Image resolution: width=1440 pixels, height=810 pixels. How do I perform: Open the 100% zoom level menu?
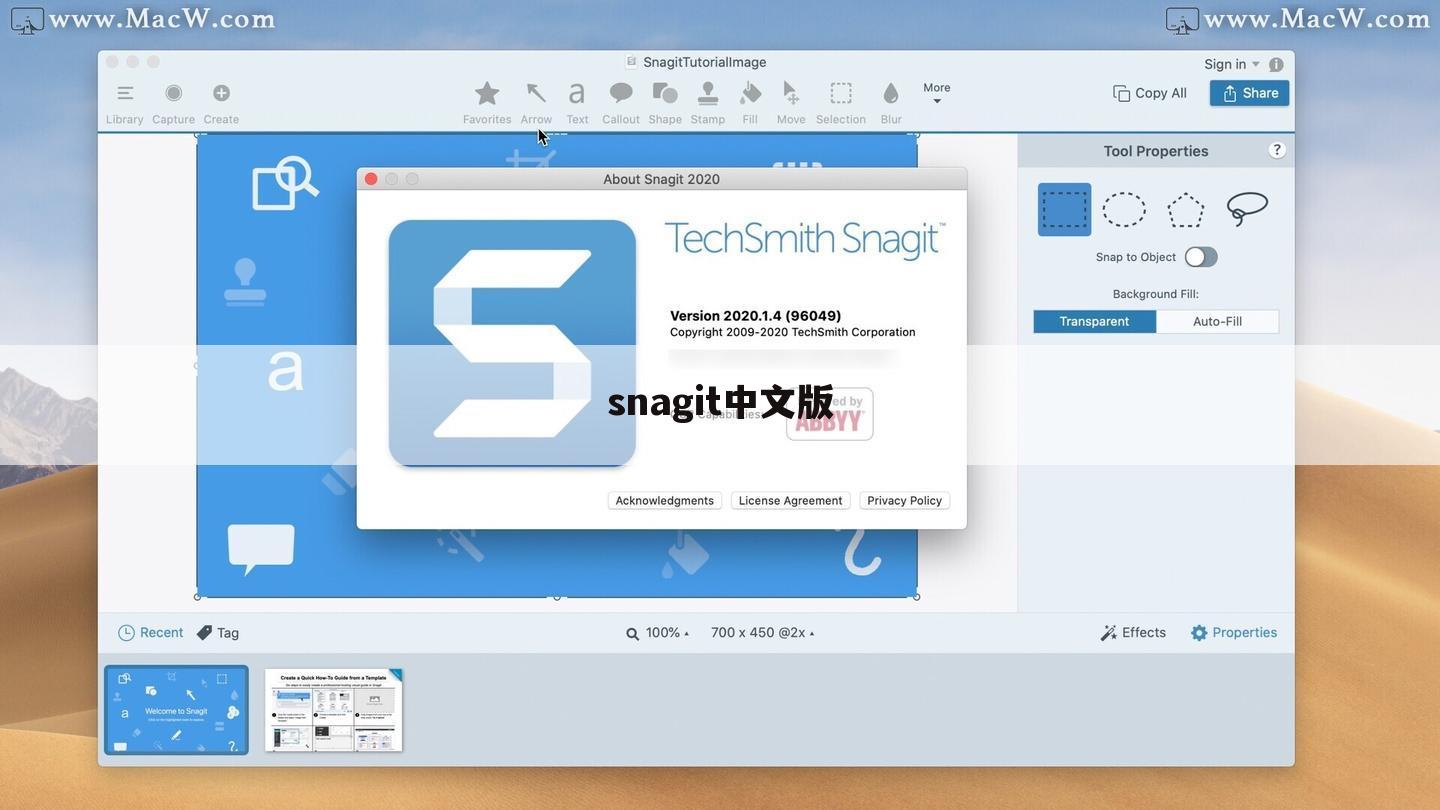coord(658,633)
